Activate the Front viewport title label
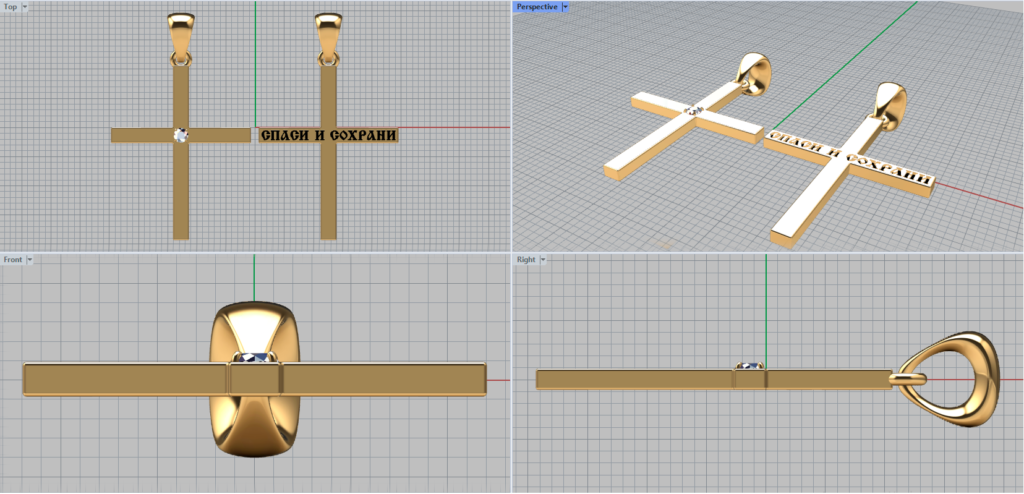This screenshot has height=494, width=1024. (x=13, y=259)
